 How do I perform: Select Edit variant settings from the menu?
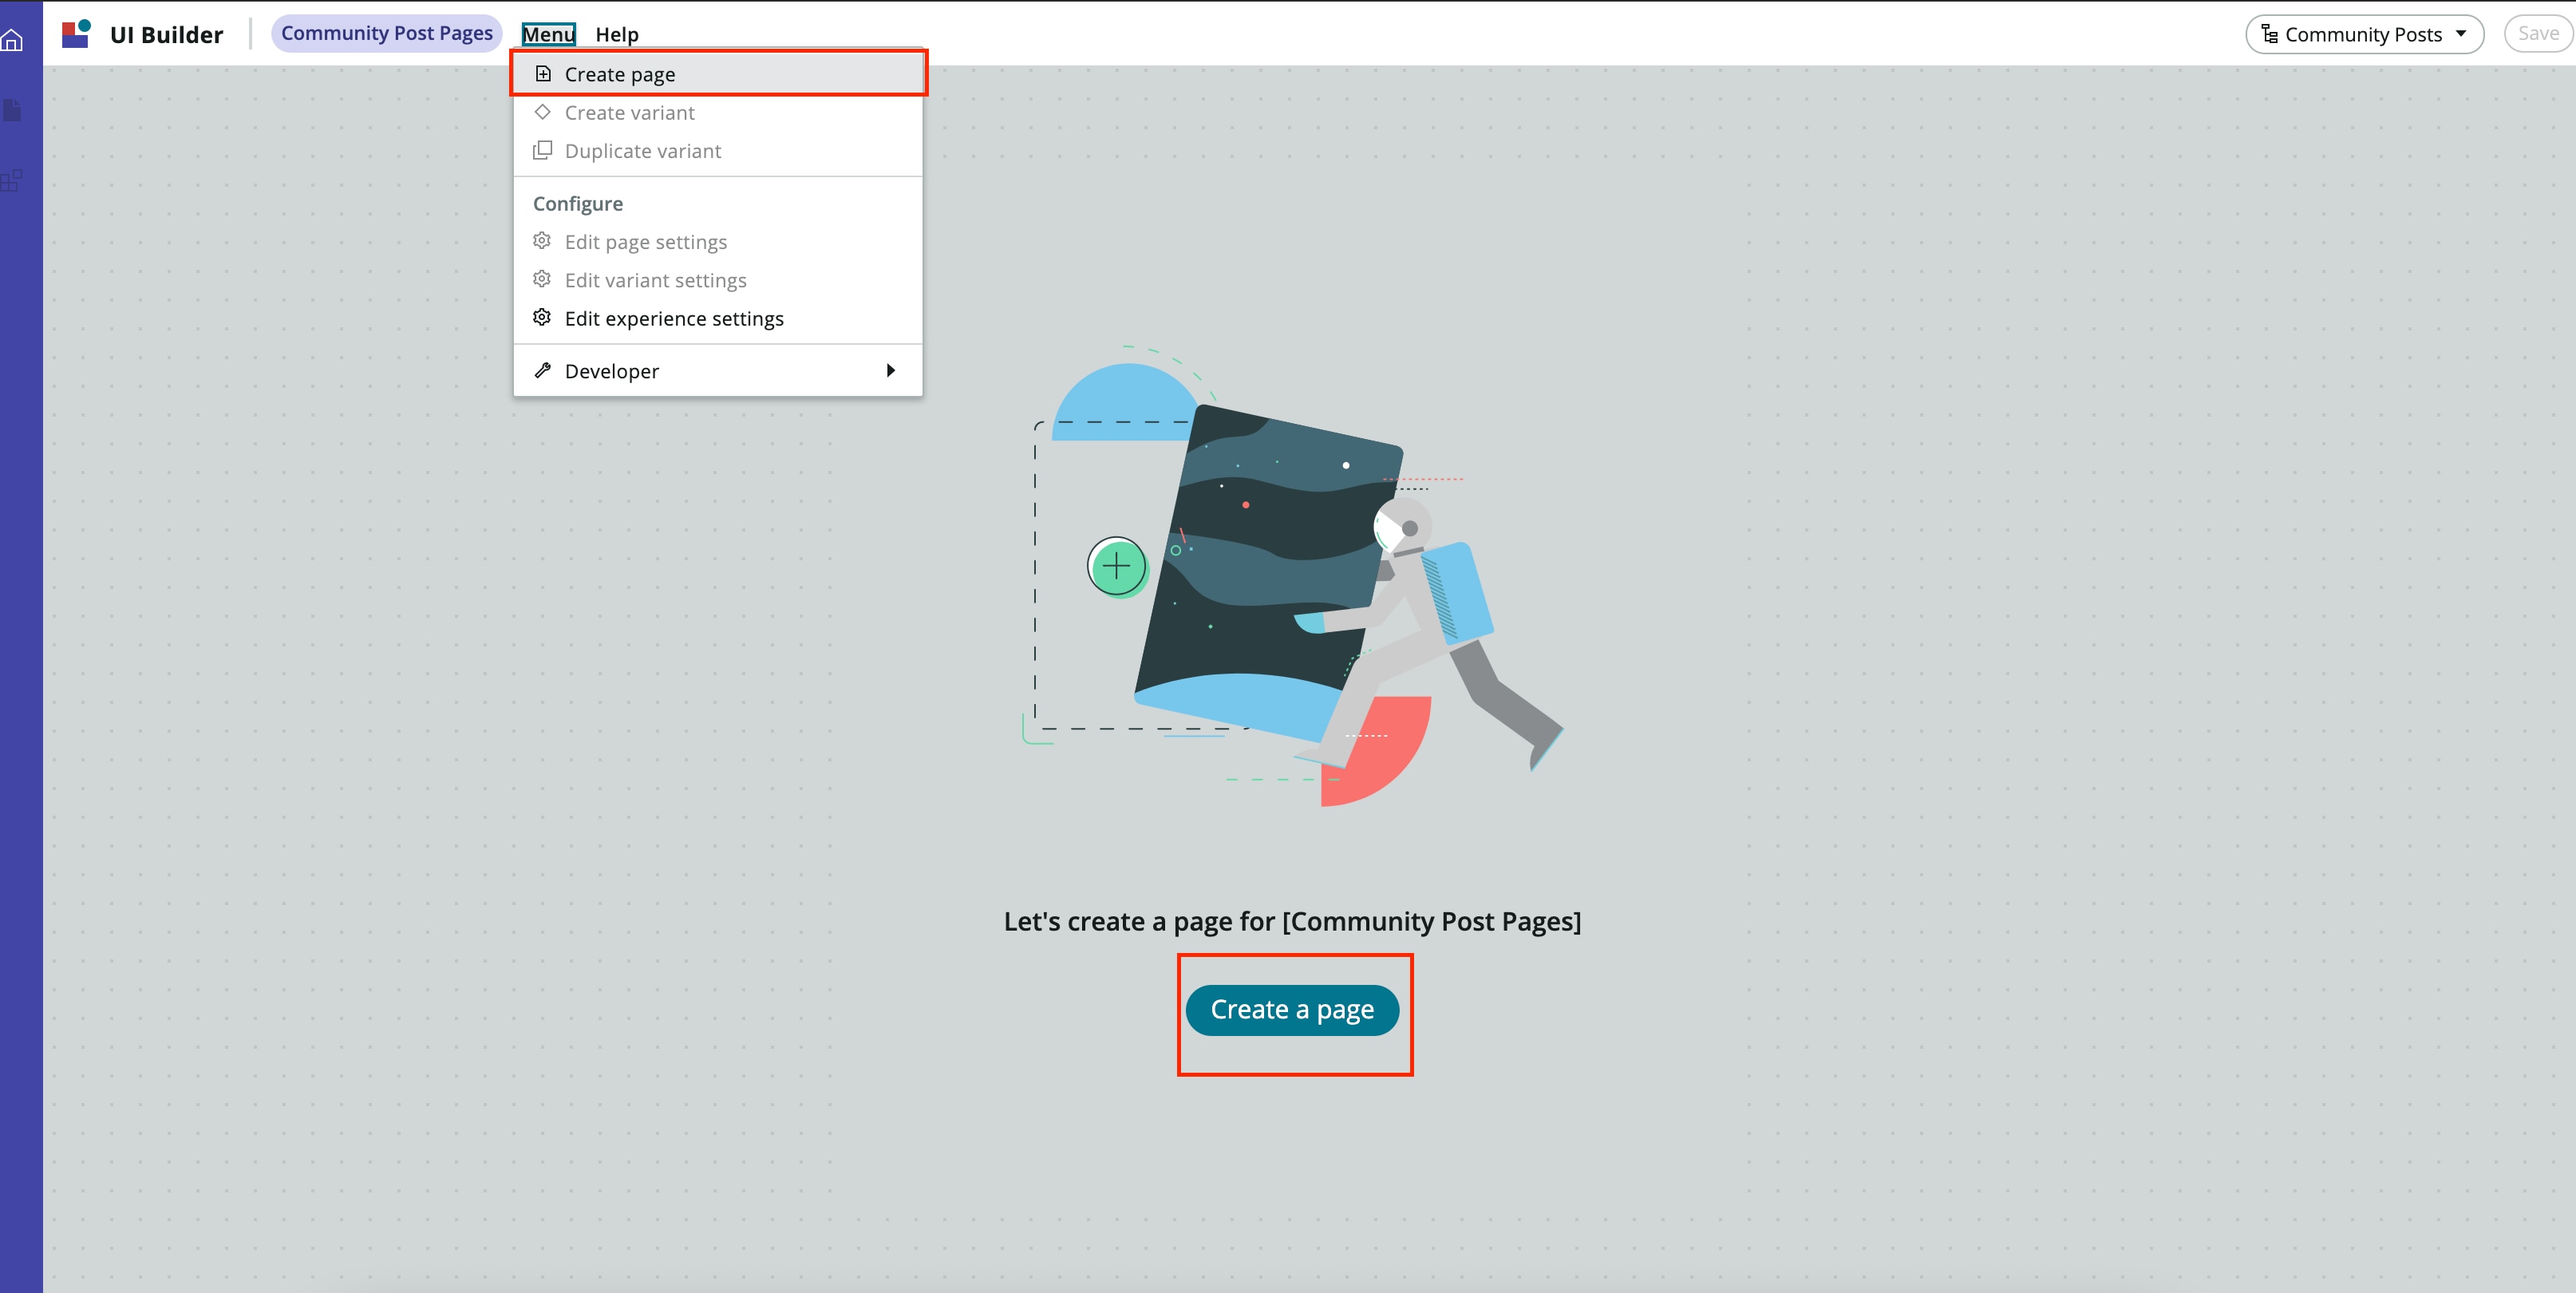[x=655, y=280]
